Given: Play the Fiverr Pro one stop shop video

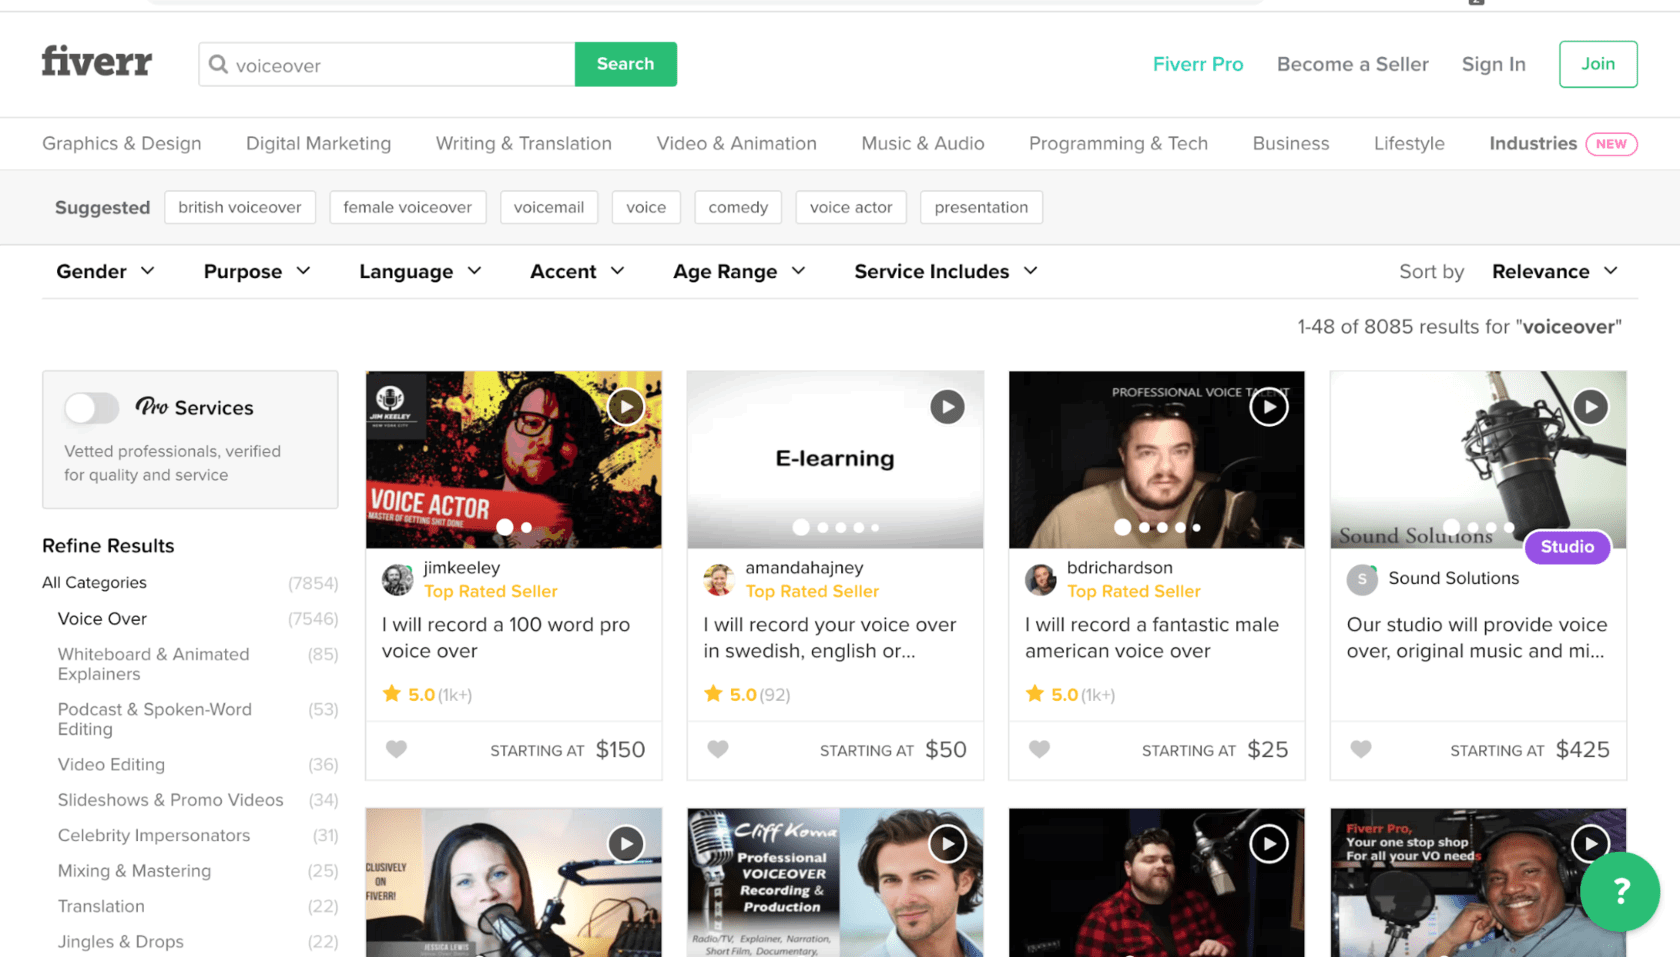Looking at the screenshot, I should pyautogui.click(x=1590, y=844).
